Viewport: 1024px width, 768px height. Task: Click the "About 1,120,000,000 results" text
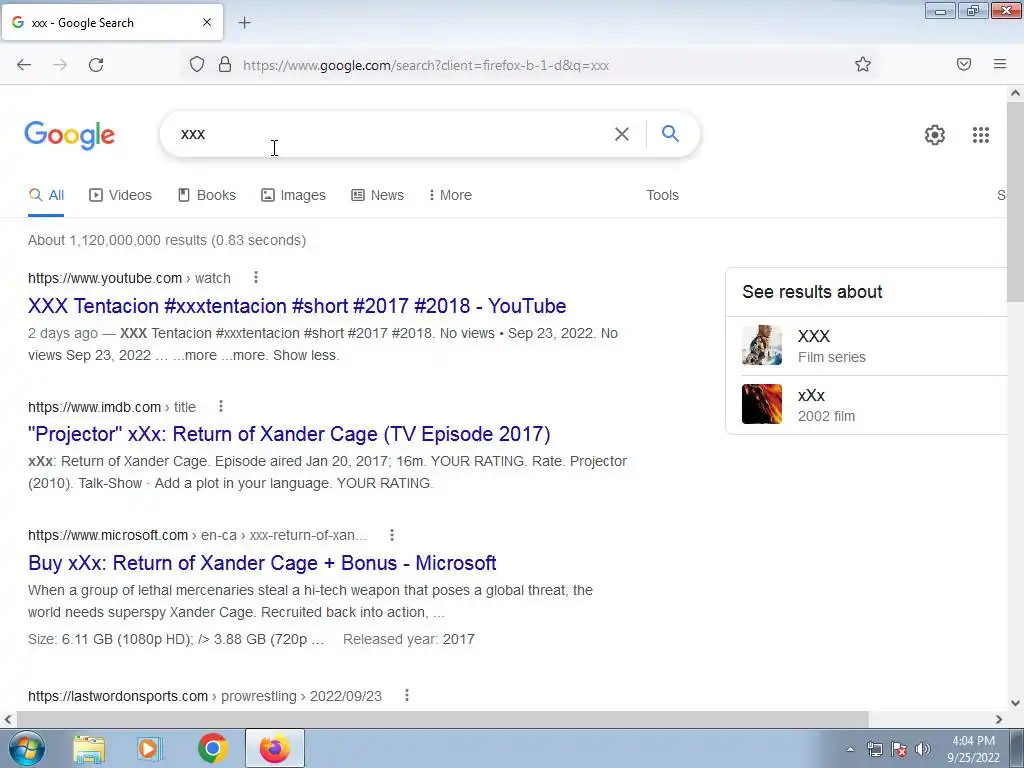[x=167, y=240]
